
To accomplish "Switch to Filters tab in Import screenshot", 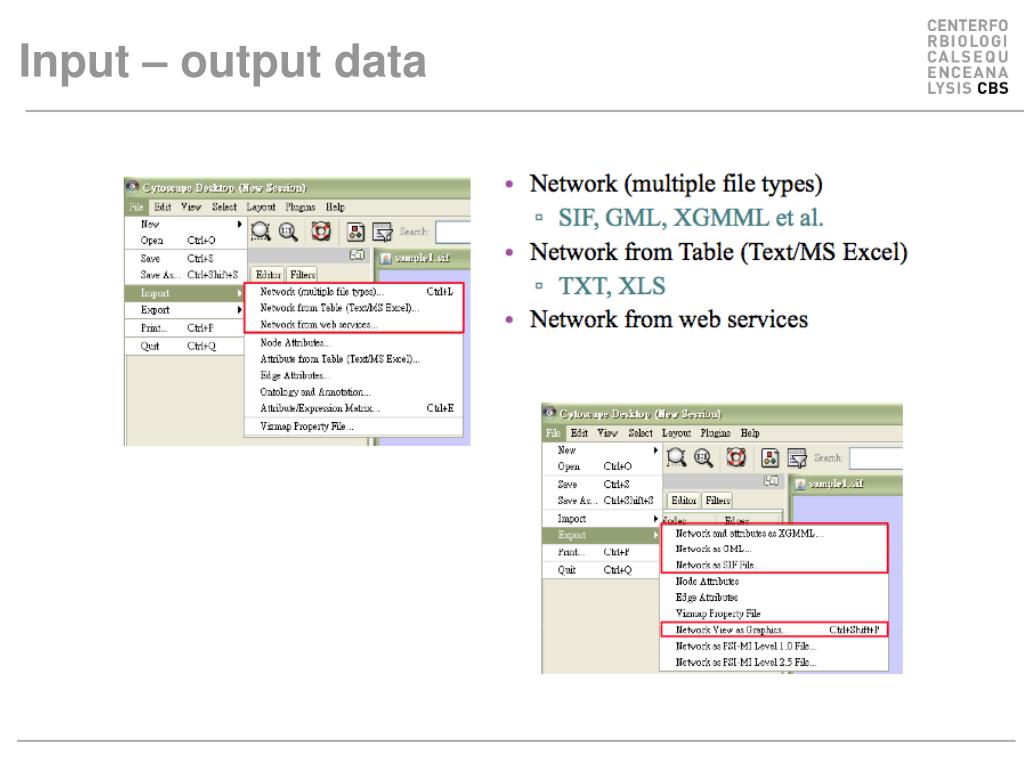I will (x=302, y=275).
